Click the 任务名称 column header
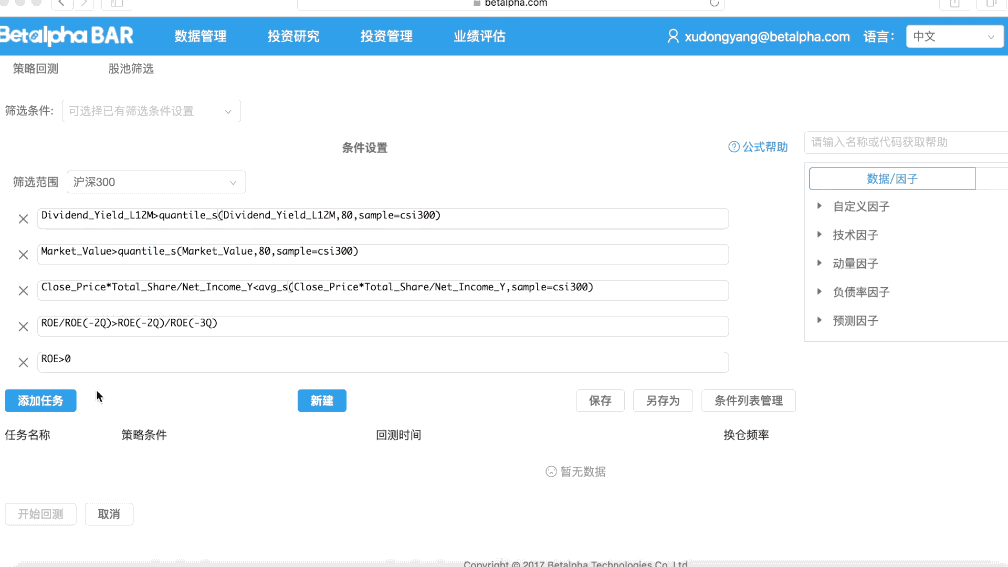The height and width of the screenshot is (567, 1008). (x=28, y=435)
